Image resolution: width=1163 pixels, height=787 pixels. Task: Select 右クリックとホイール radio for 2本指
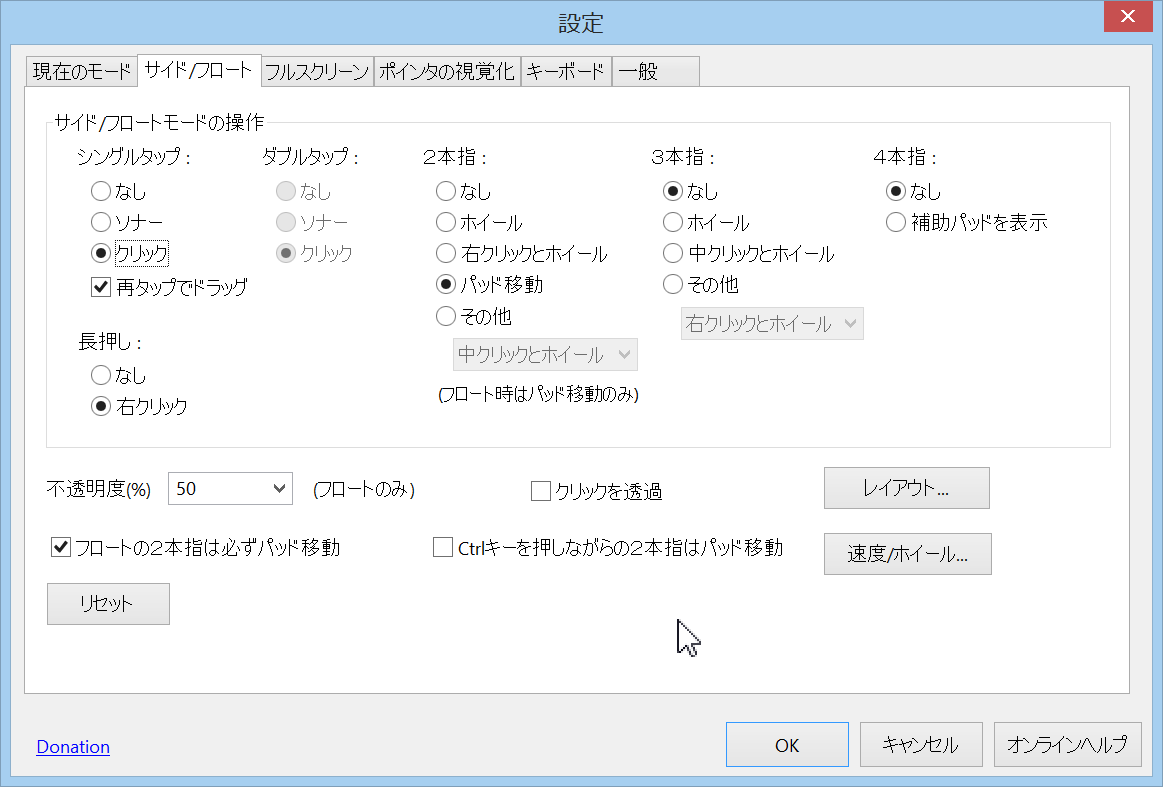[x=447, y=254]
